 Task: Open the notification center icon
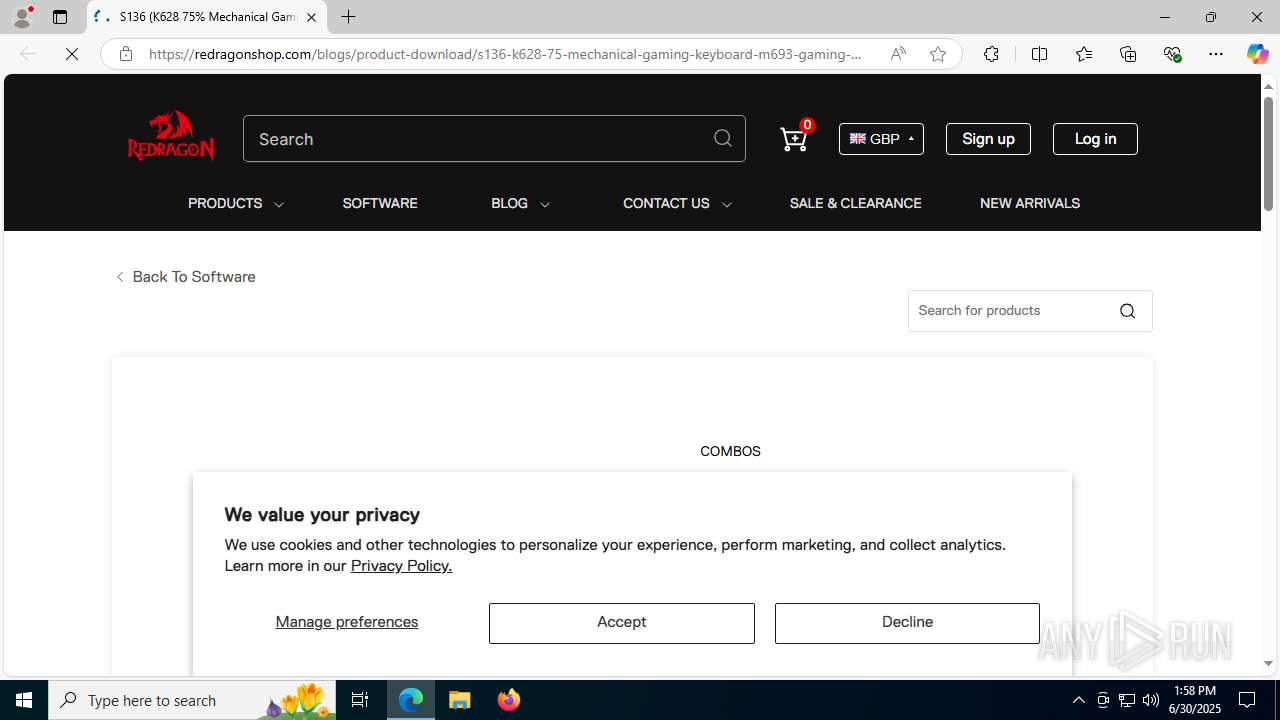[1247, 700]
